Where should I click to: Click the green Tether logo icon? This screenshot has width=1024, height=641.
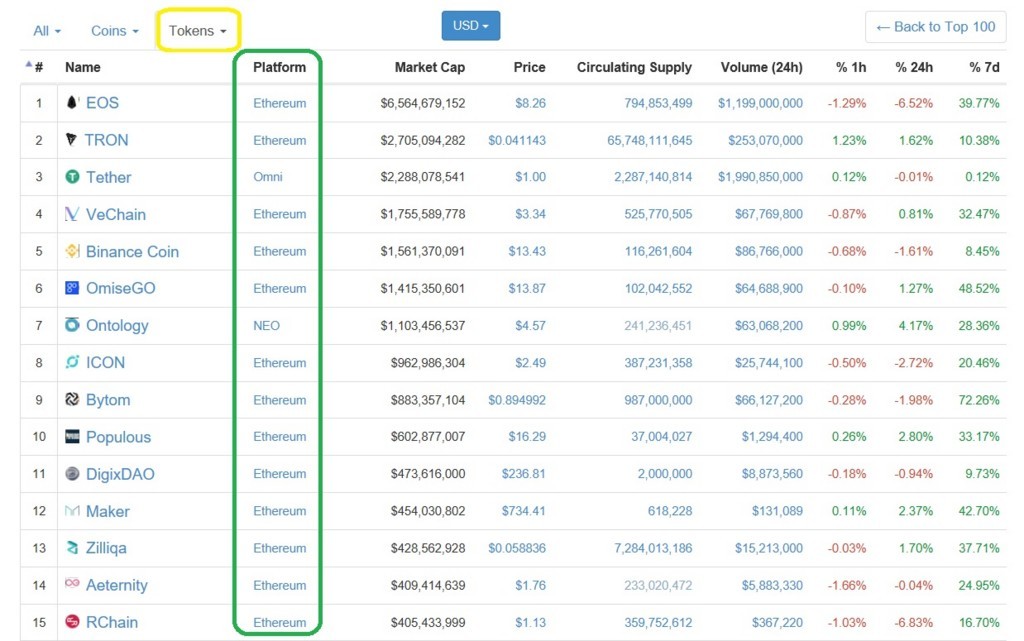[72, 177]
